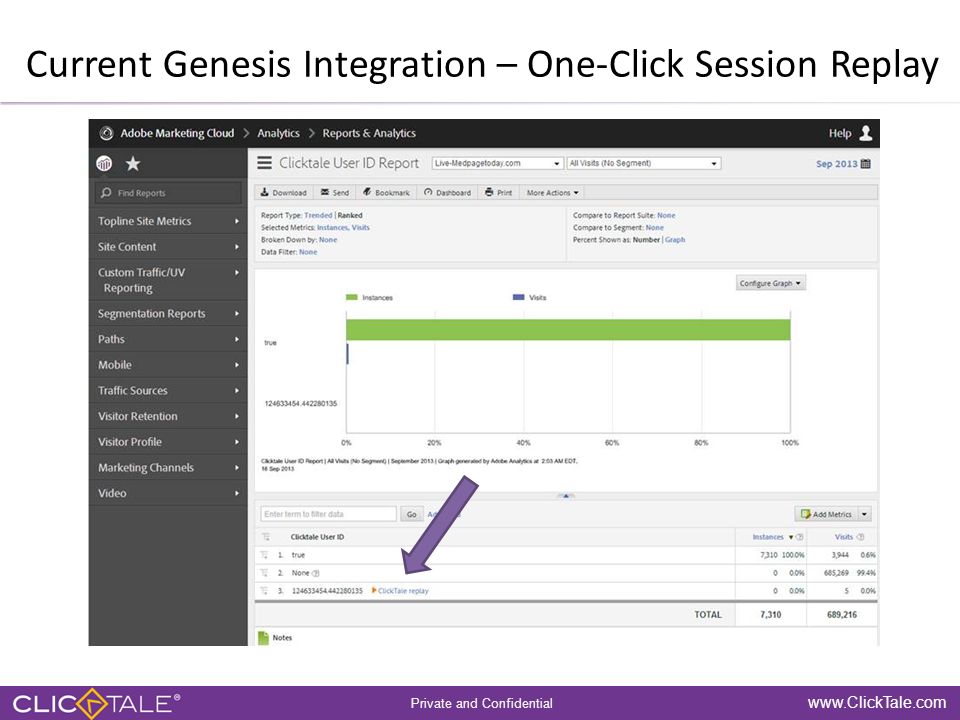Image resolution: width=960 pixels, height=720 pixels.
Task: Click the search magnifier icon in Find Reports
Action: [x=107, y=192]
